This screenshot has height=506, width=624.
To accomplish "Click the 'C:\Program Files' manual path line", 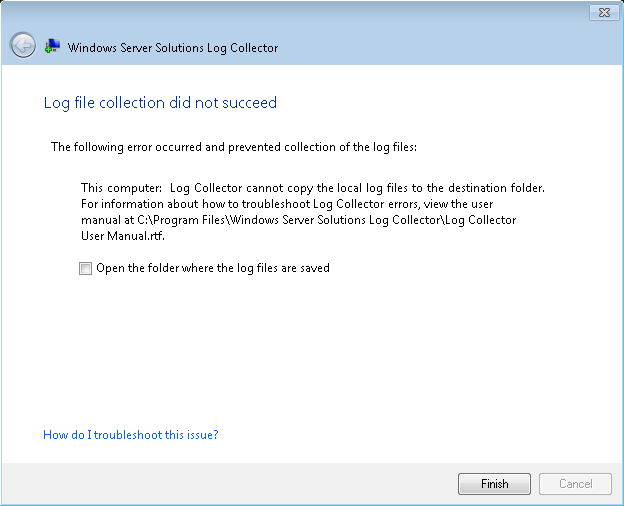I will tap(298, 220).
